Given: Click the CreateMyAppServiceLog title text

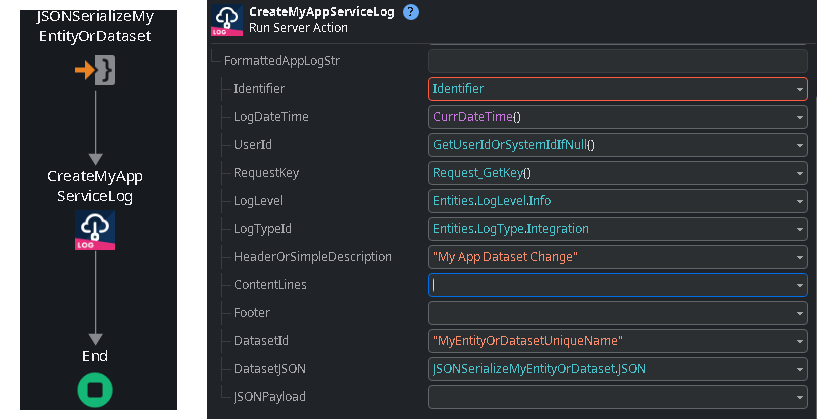Looking at the screenshot, I should pos(321,12).
